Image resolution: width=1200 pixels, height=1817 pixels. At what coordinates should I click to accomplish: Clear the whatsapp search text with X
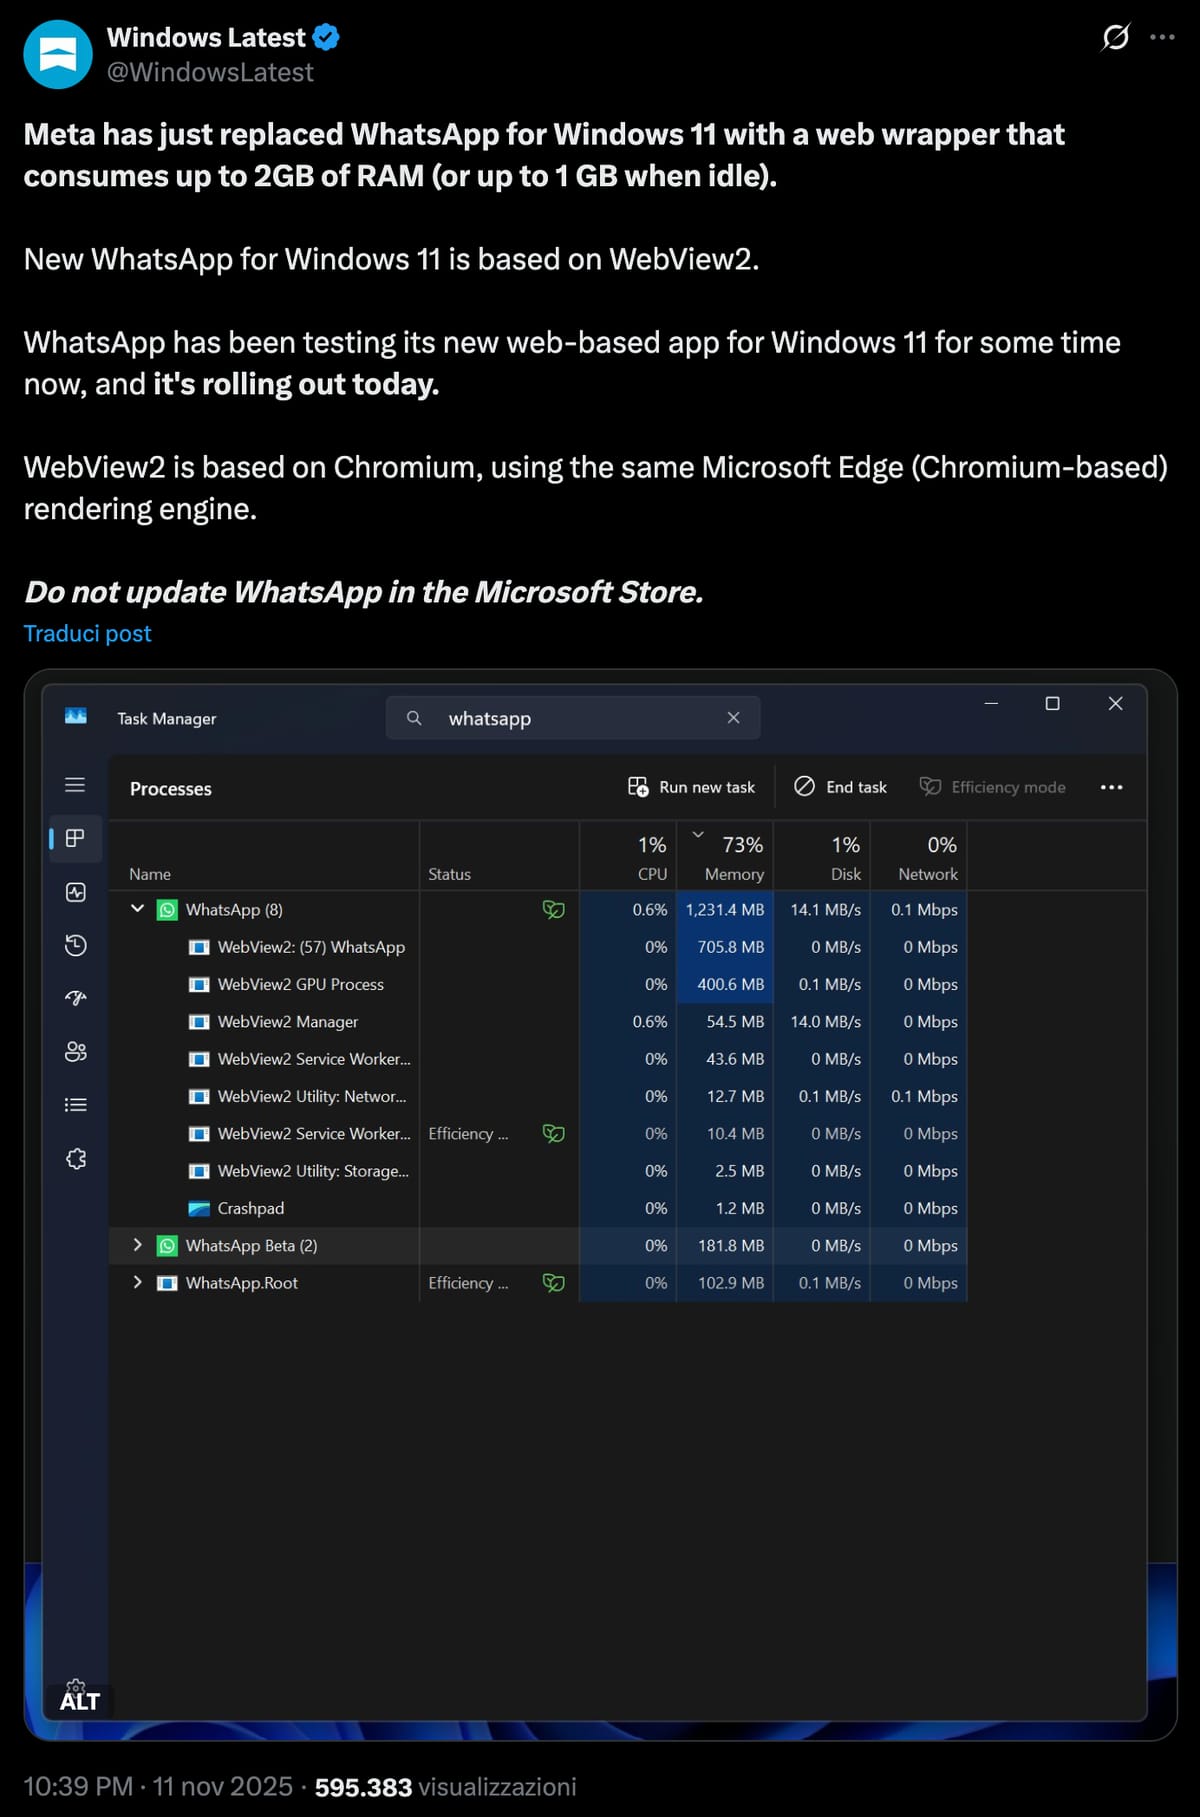(x=733, y=718)
